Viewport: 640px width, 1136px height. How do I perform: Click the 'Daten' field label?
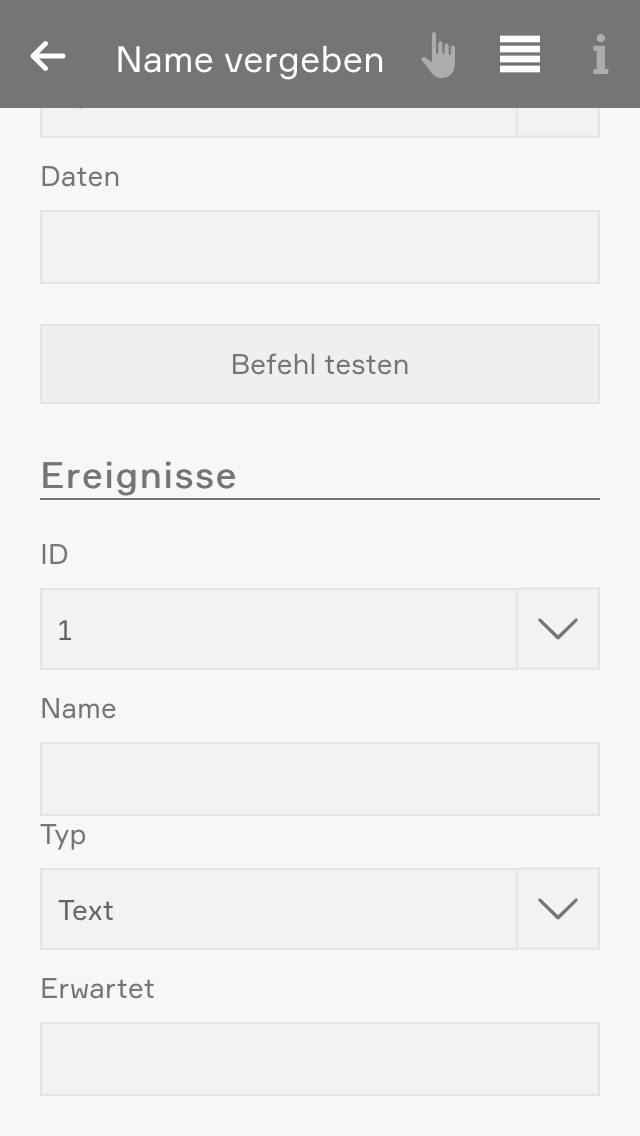coord(80,177)
